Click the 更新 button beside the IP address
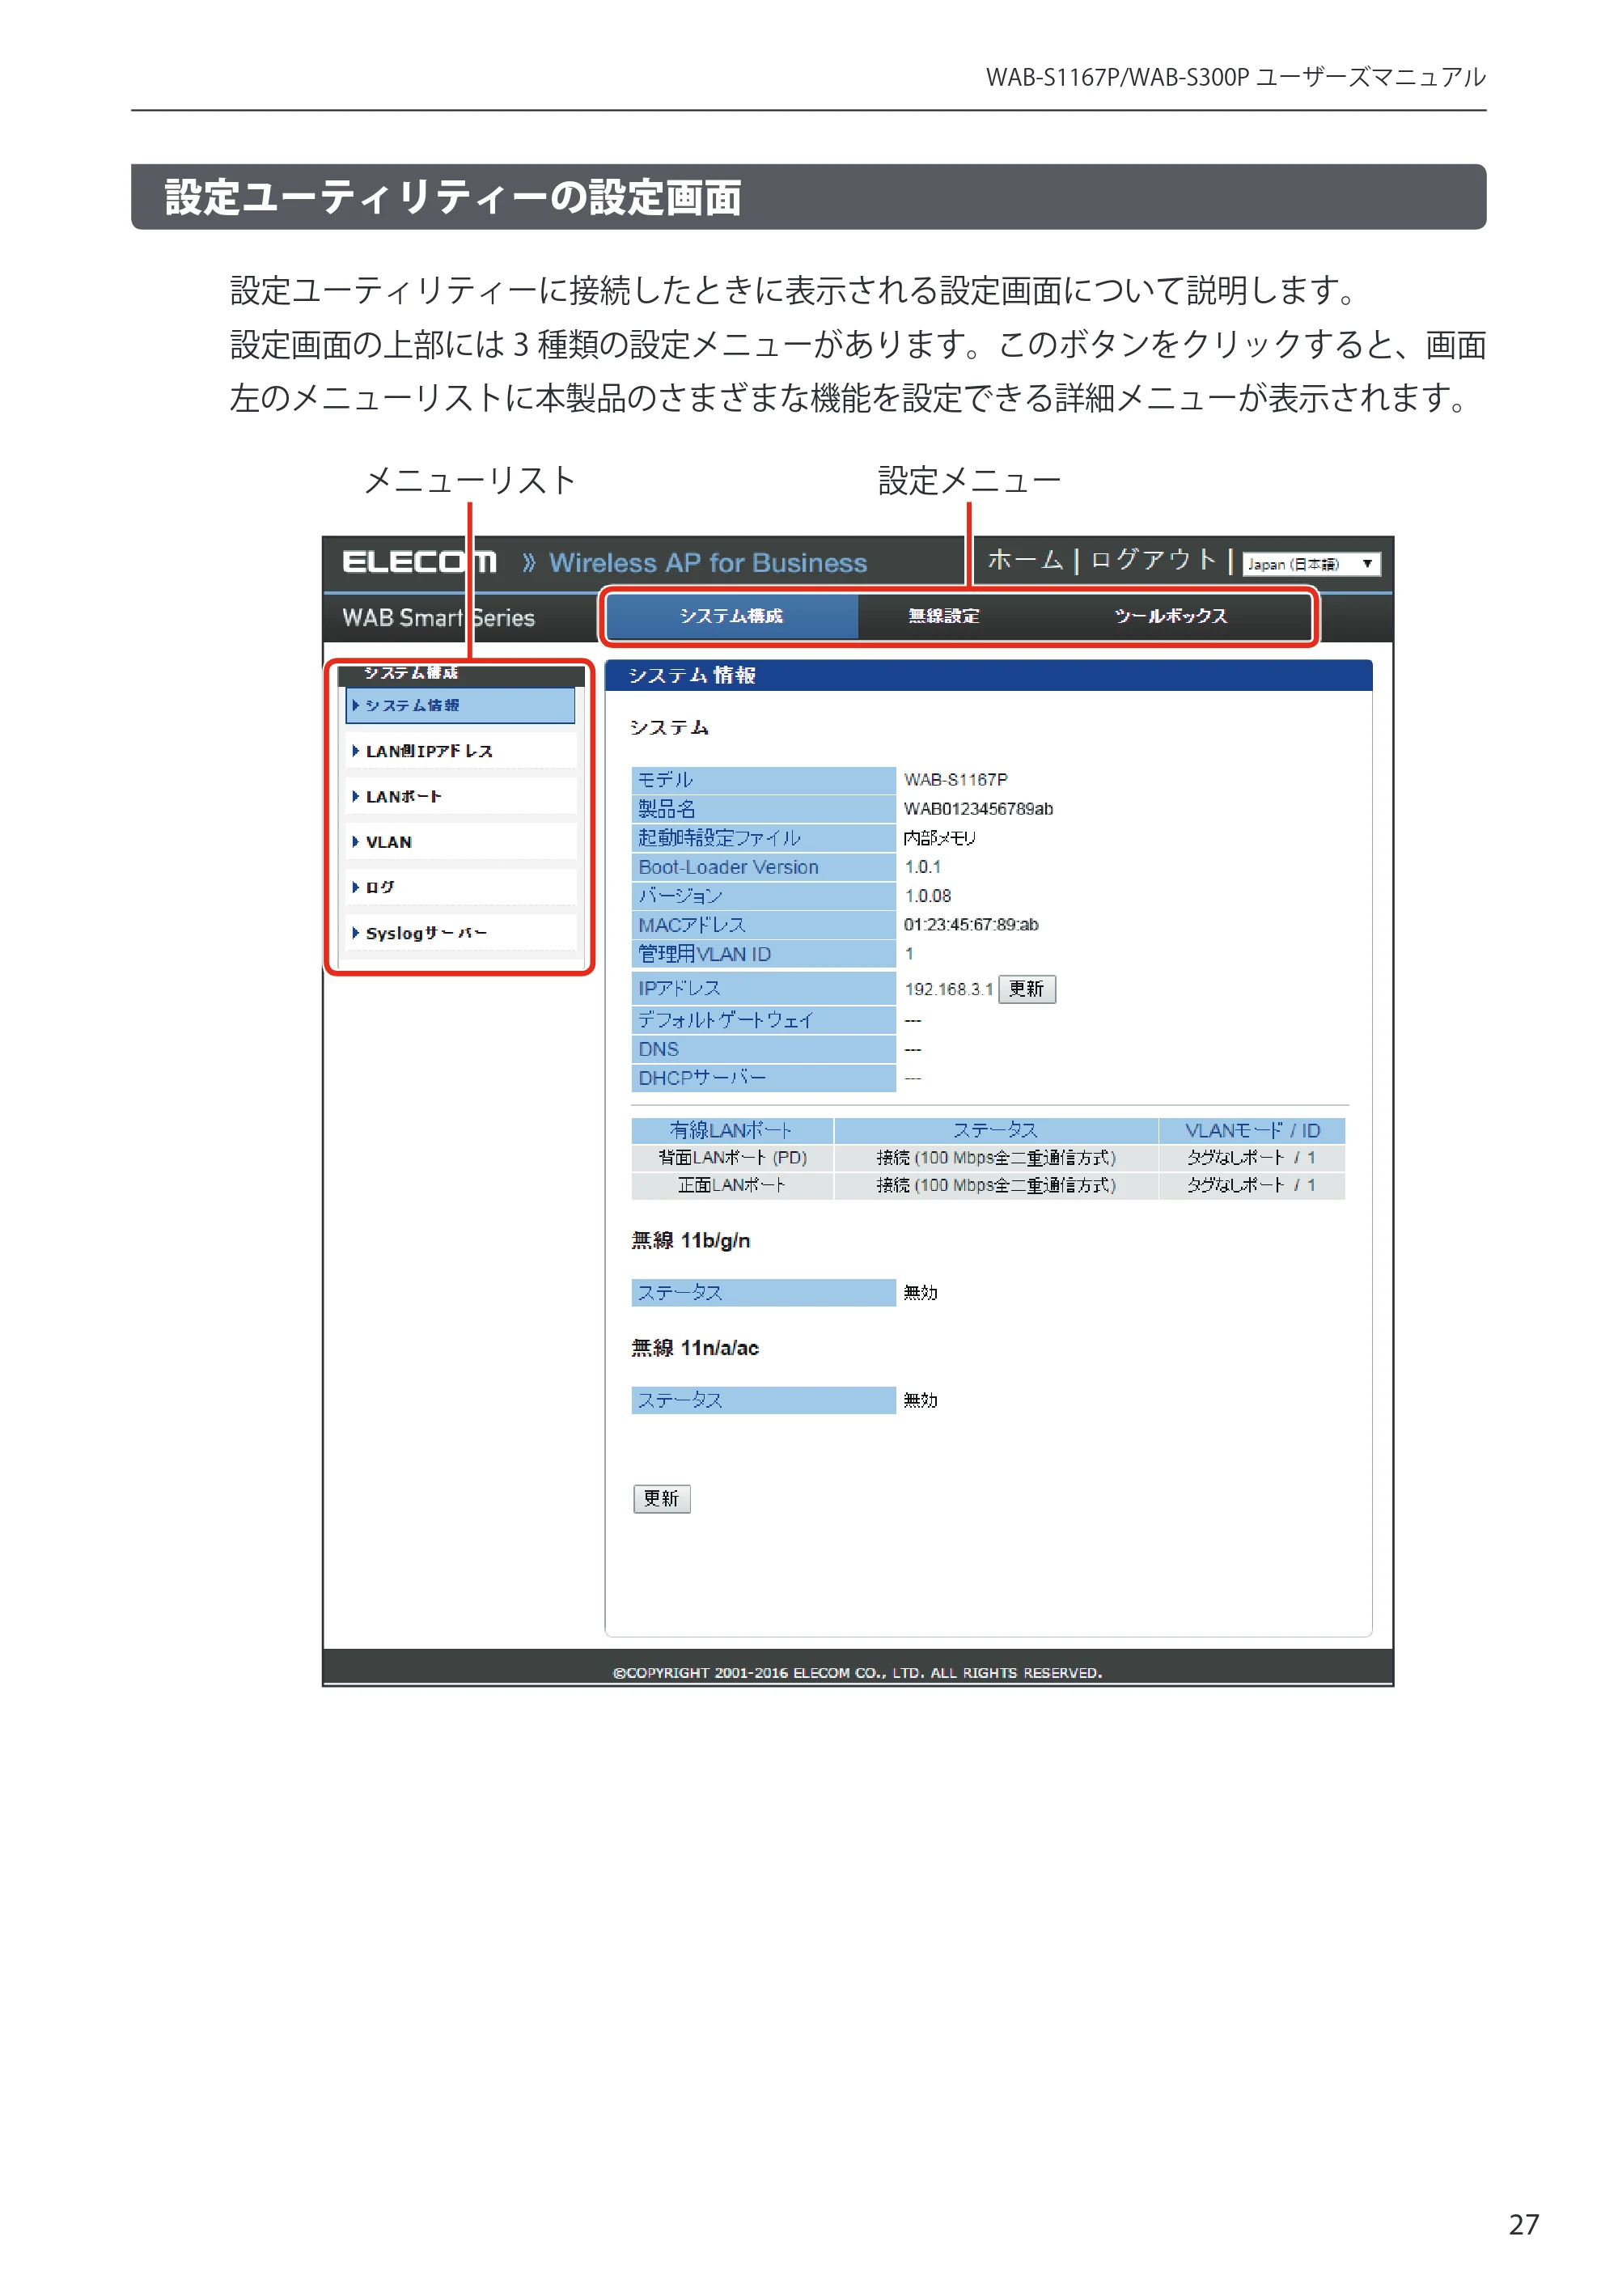 pos(1026,989)
